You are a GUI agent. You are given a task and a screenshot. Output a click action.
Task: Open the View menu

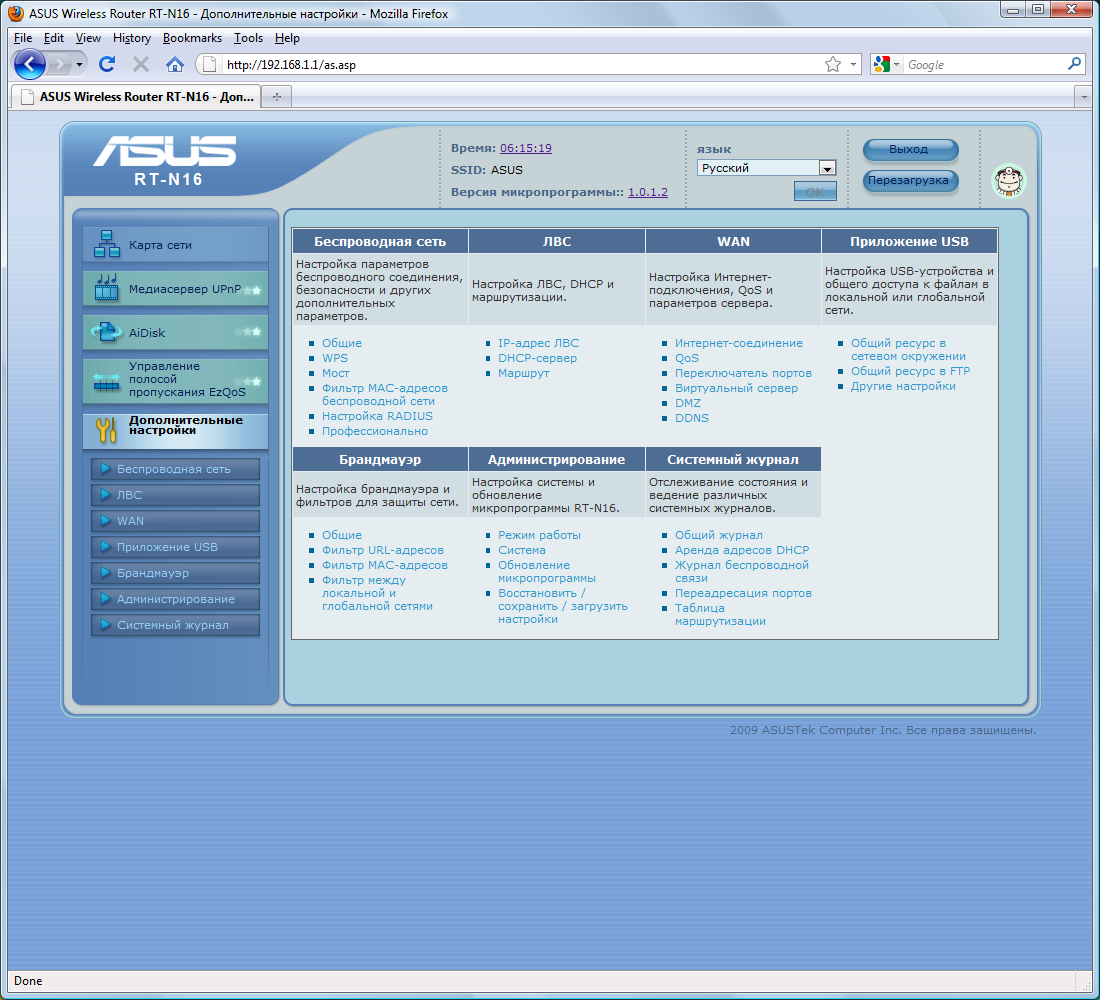[88, 38]
